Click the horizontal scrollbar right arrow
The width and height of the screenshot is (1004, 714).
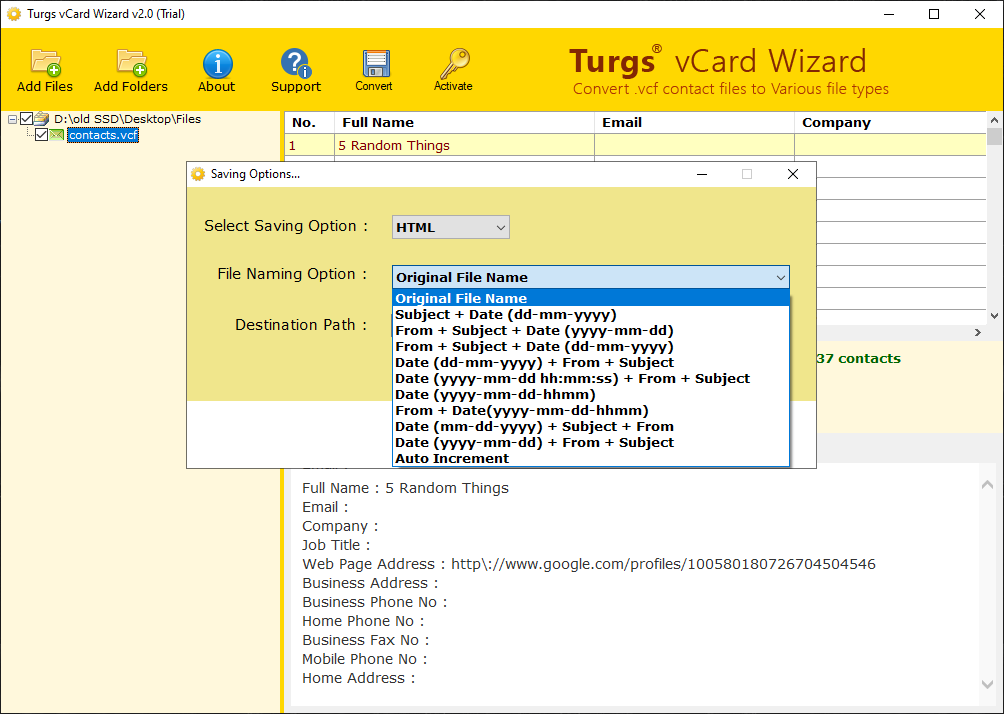click(978, 332)
